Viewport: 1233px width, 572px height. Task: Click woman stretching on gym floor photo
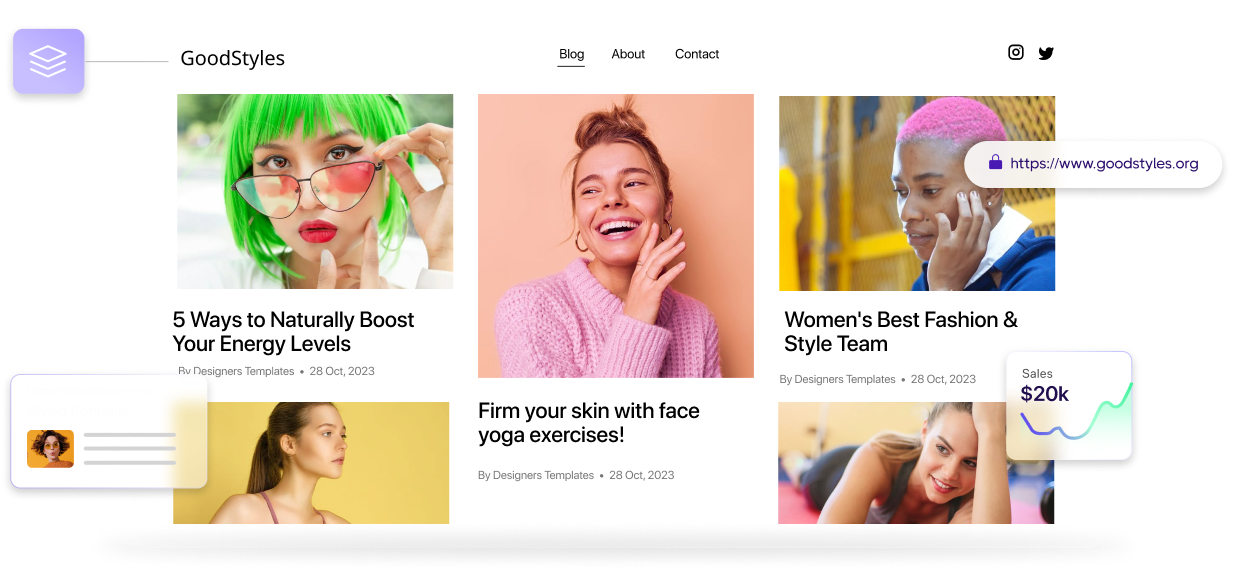pos(916,463)
